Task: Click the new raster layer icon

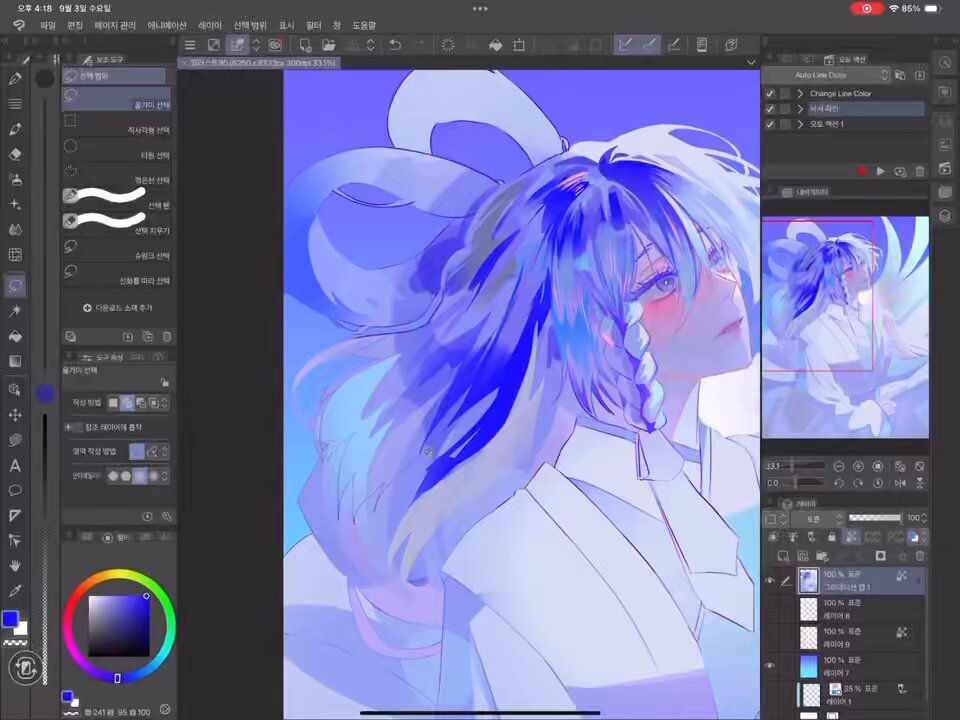Action: [783, 556]
